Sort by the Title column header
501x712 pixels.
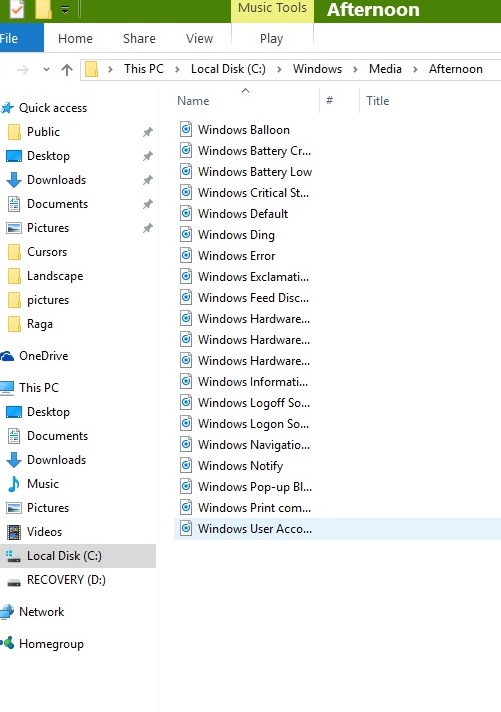click(377, 101)
